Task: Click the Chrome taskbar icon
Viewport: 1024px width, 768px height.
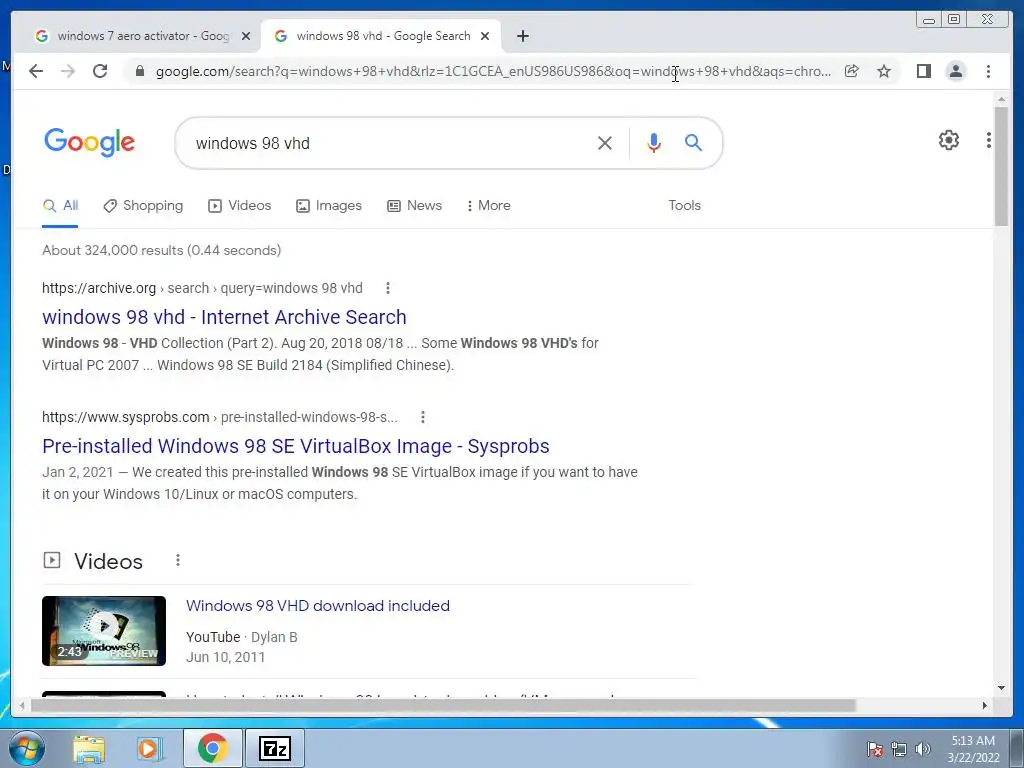Action: pos(212,748)
